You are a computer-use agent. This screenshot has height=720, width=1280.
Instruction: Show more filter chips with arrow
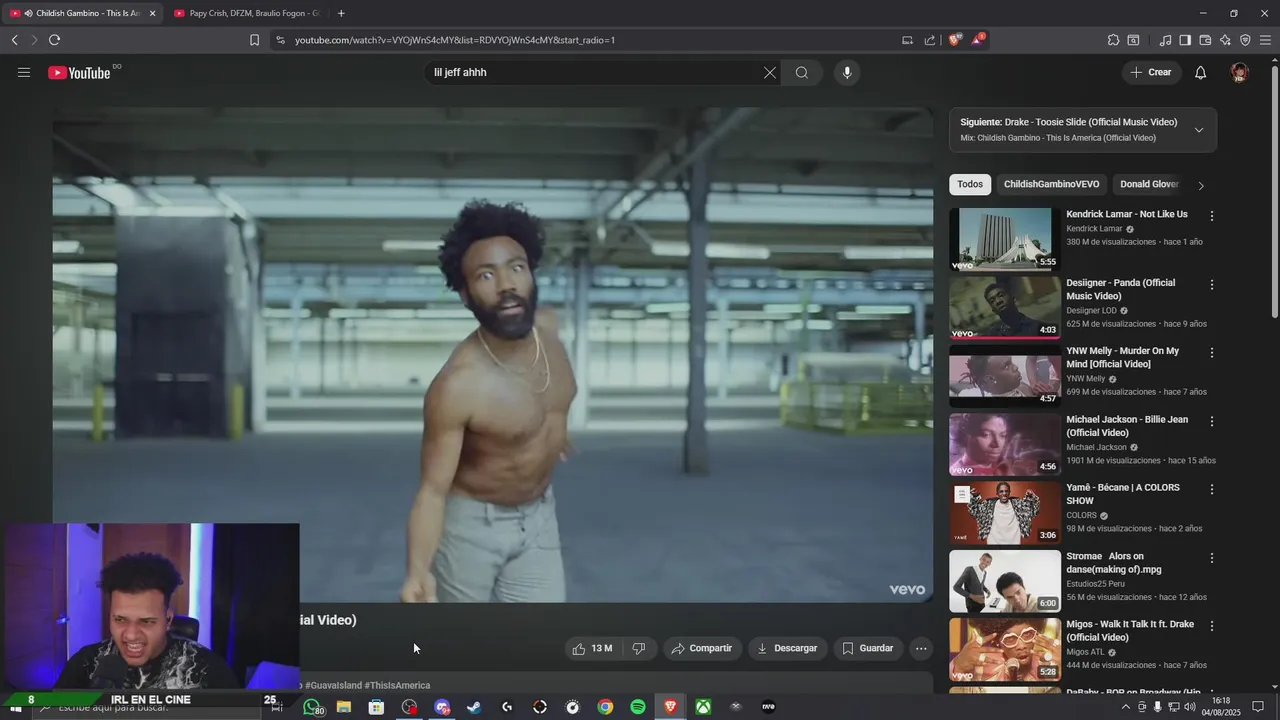(x=1201, y=185)
